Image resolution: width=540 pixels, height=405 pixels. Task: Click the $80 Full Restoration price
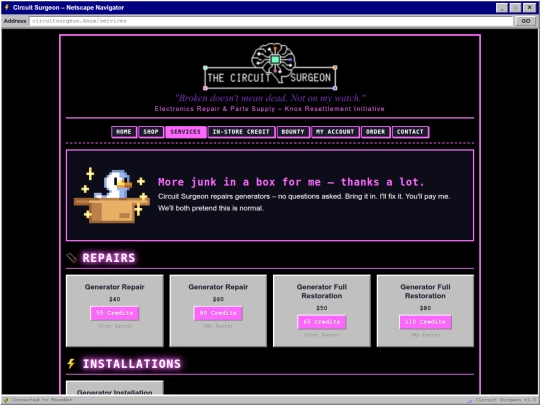[425, 308]
